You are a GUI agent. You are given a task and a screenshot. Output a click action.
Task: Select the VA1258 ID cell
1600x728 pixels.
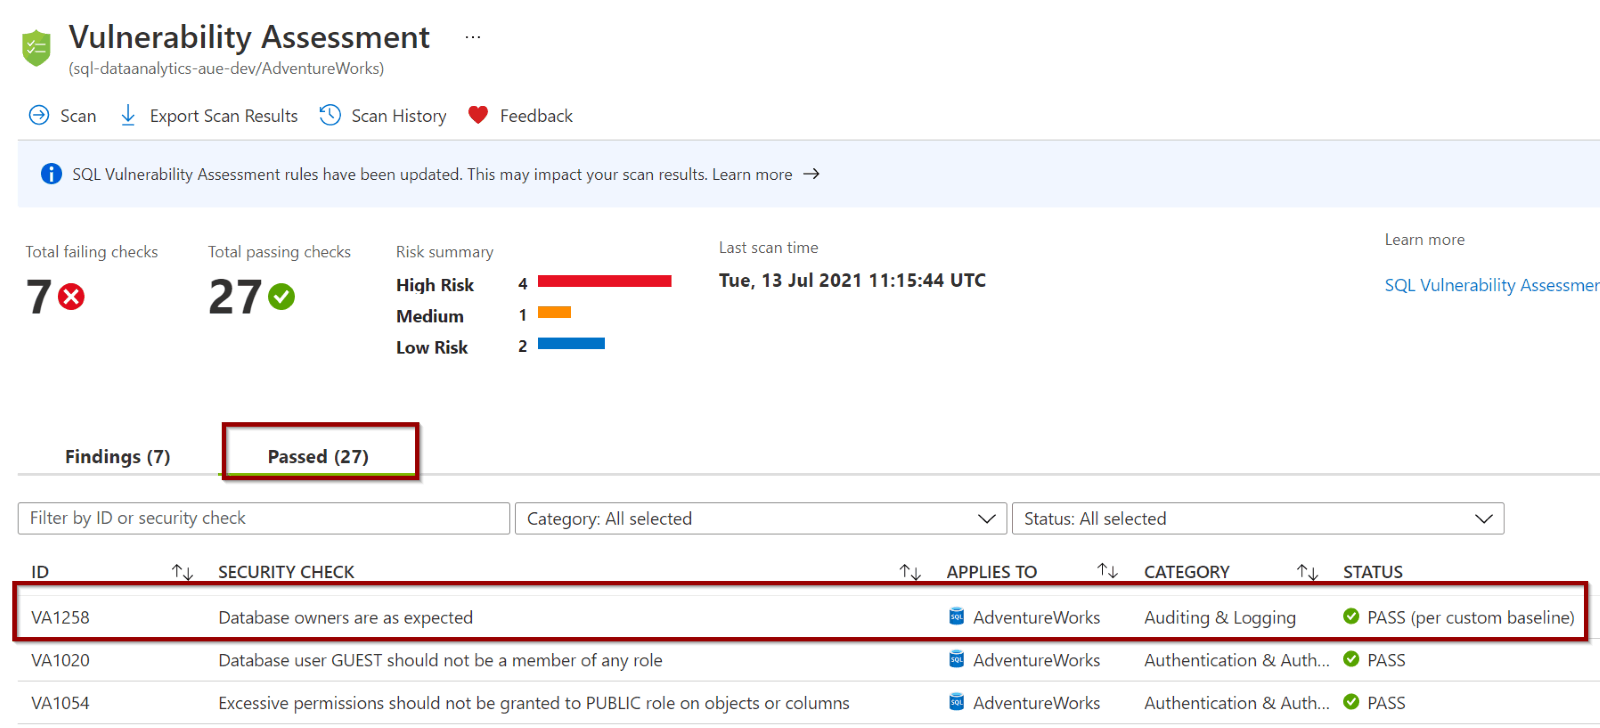tap(60, 618)
